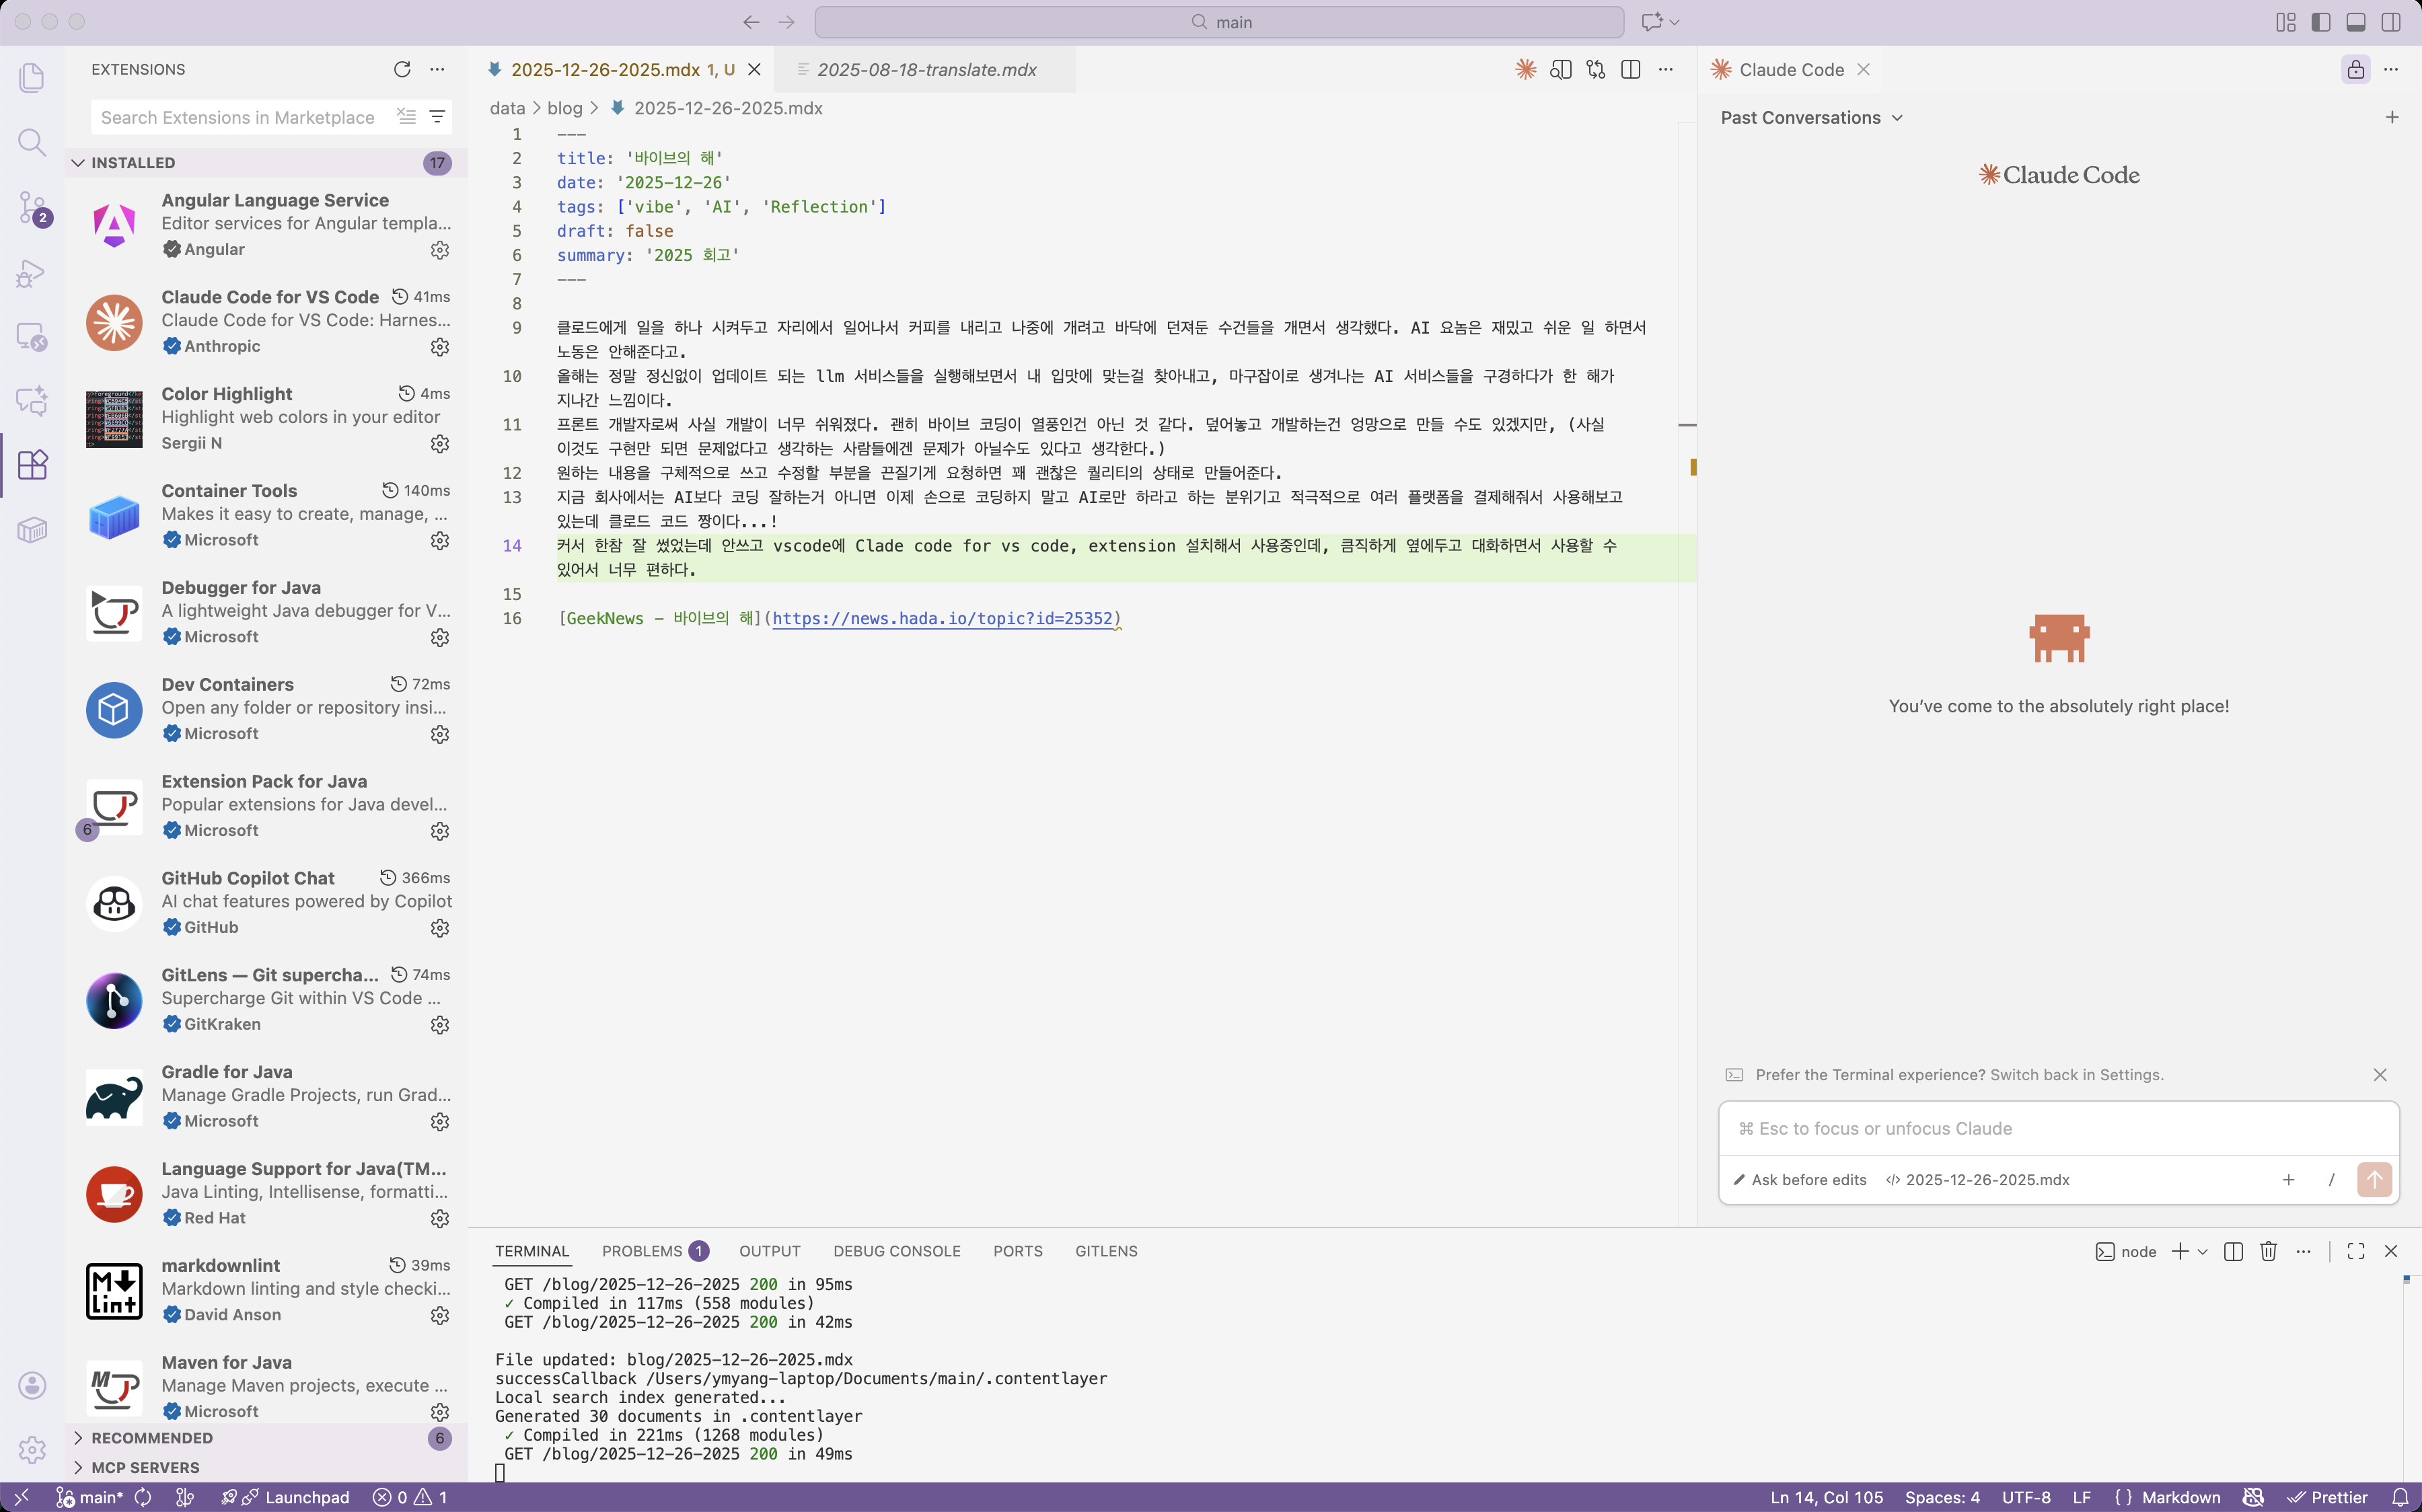Refresh the installed extensions list
Screen dimensions: 2422x1512
(x=402, y=69)
